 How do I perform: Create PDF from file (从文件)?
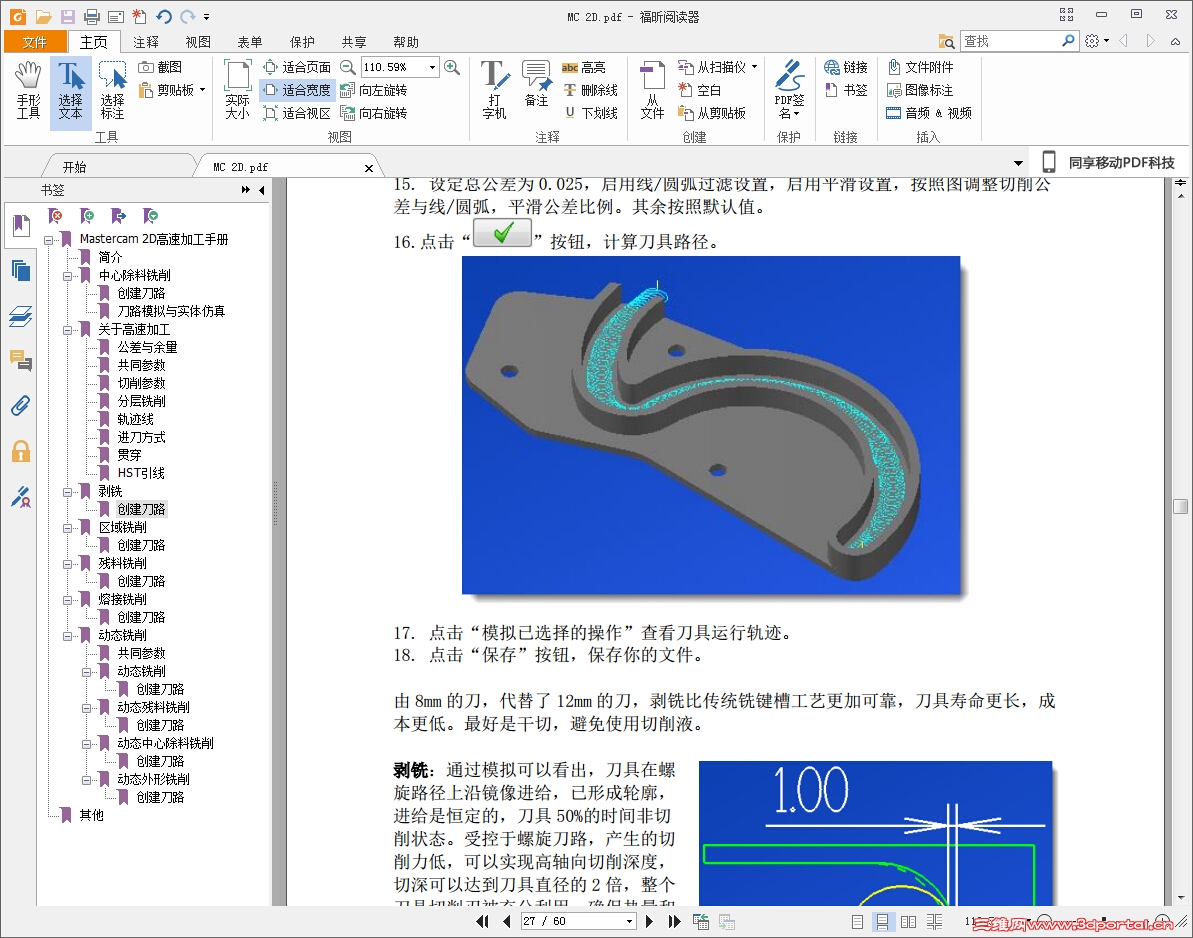coord(652,91)
